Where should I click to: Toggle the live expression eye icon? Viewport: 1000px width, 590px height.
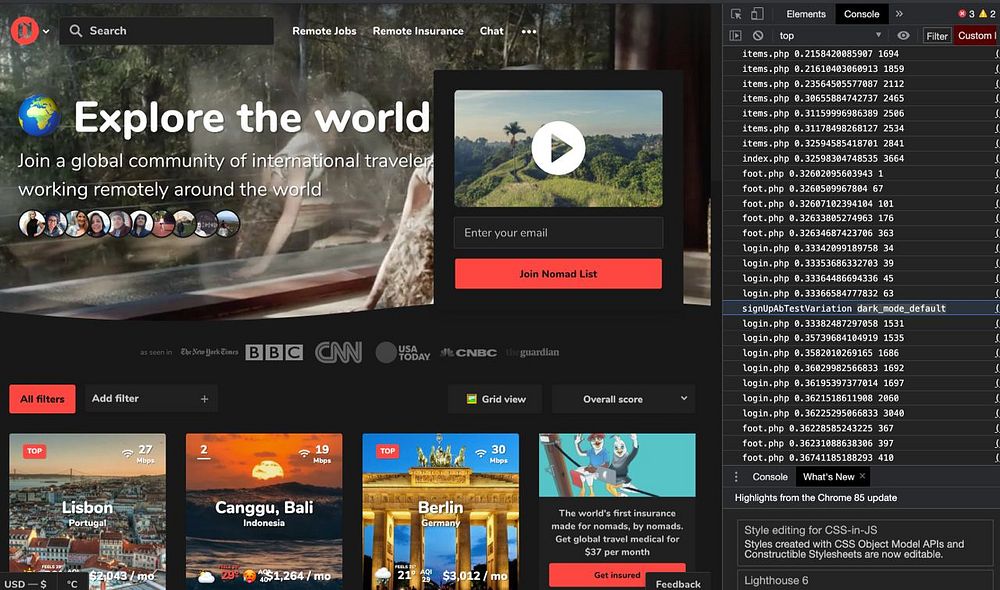point(903,36)
